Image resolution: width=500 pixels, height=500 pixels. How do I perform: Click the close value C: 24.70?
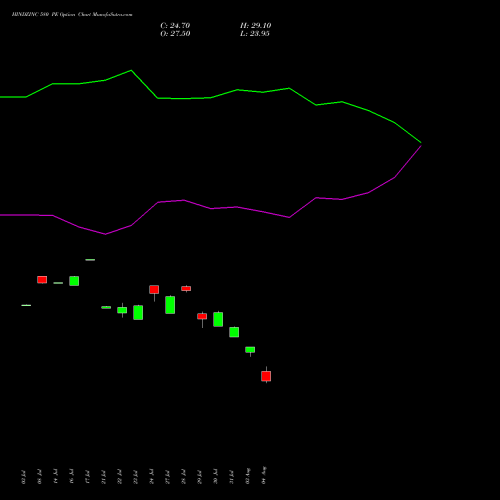coord(175,26)
